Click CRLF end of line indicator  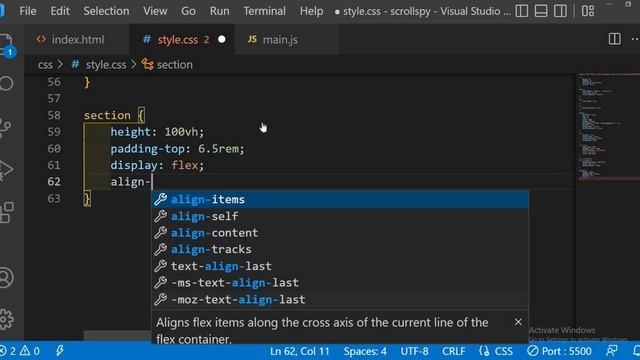click(x=453, y=351)
